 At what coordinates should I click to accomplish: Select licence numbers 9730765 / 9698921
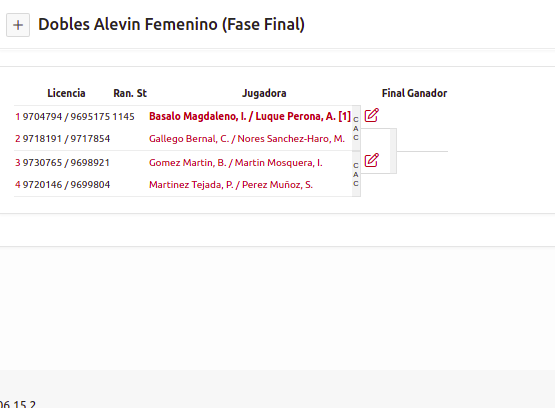tap(67, 163)
